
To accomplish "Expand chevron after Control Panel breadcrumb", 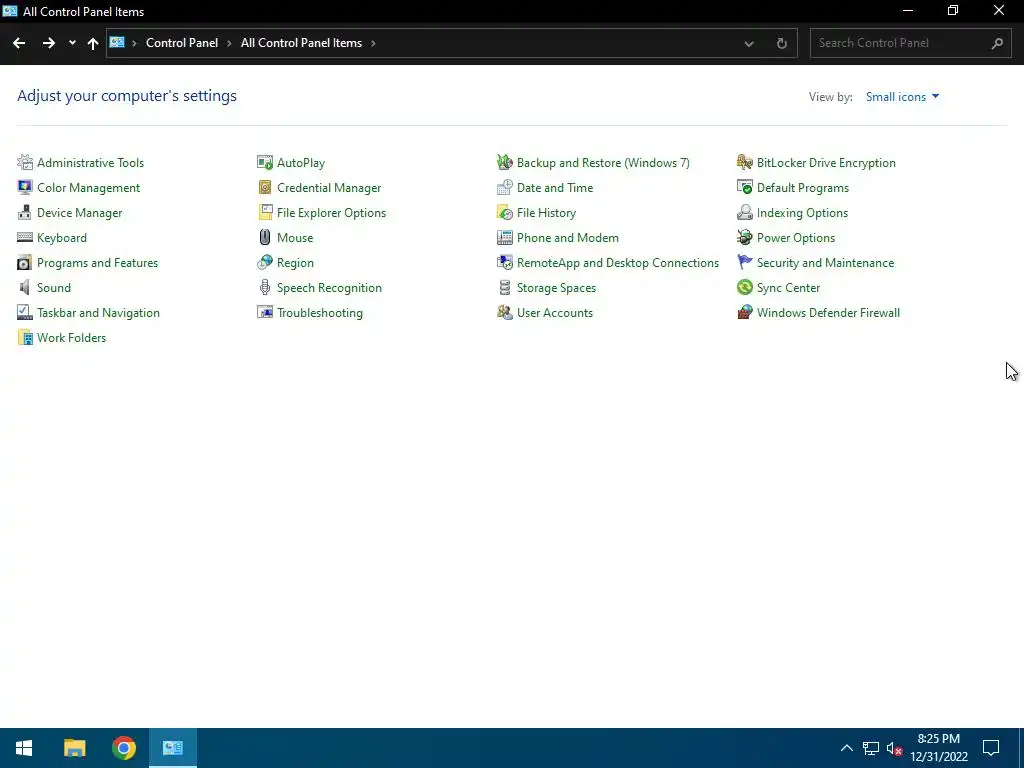I will tap(229, 43).
